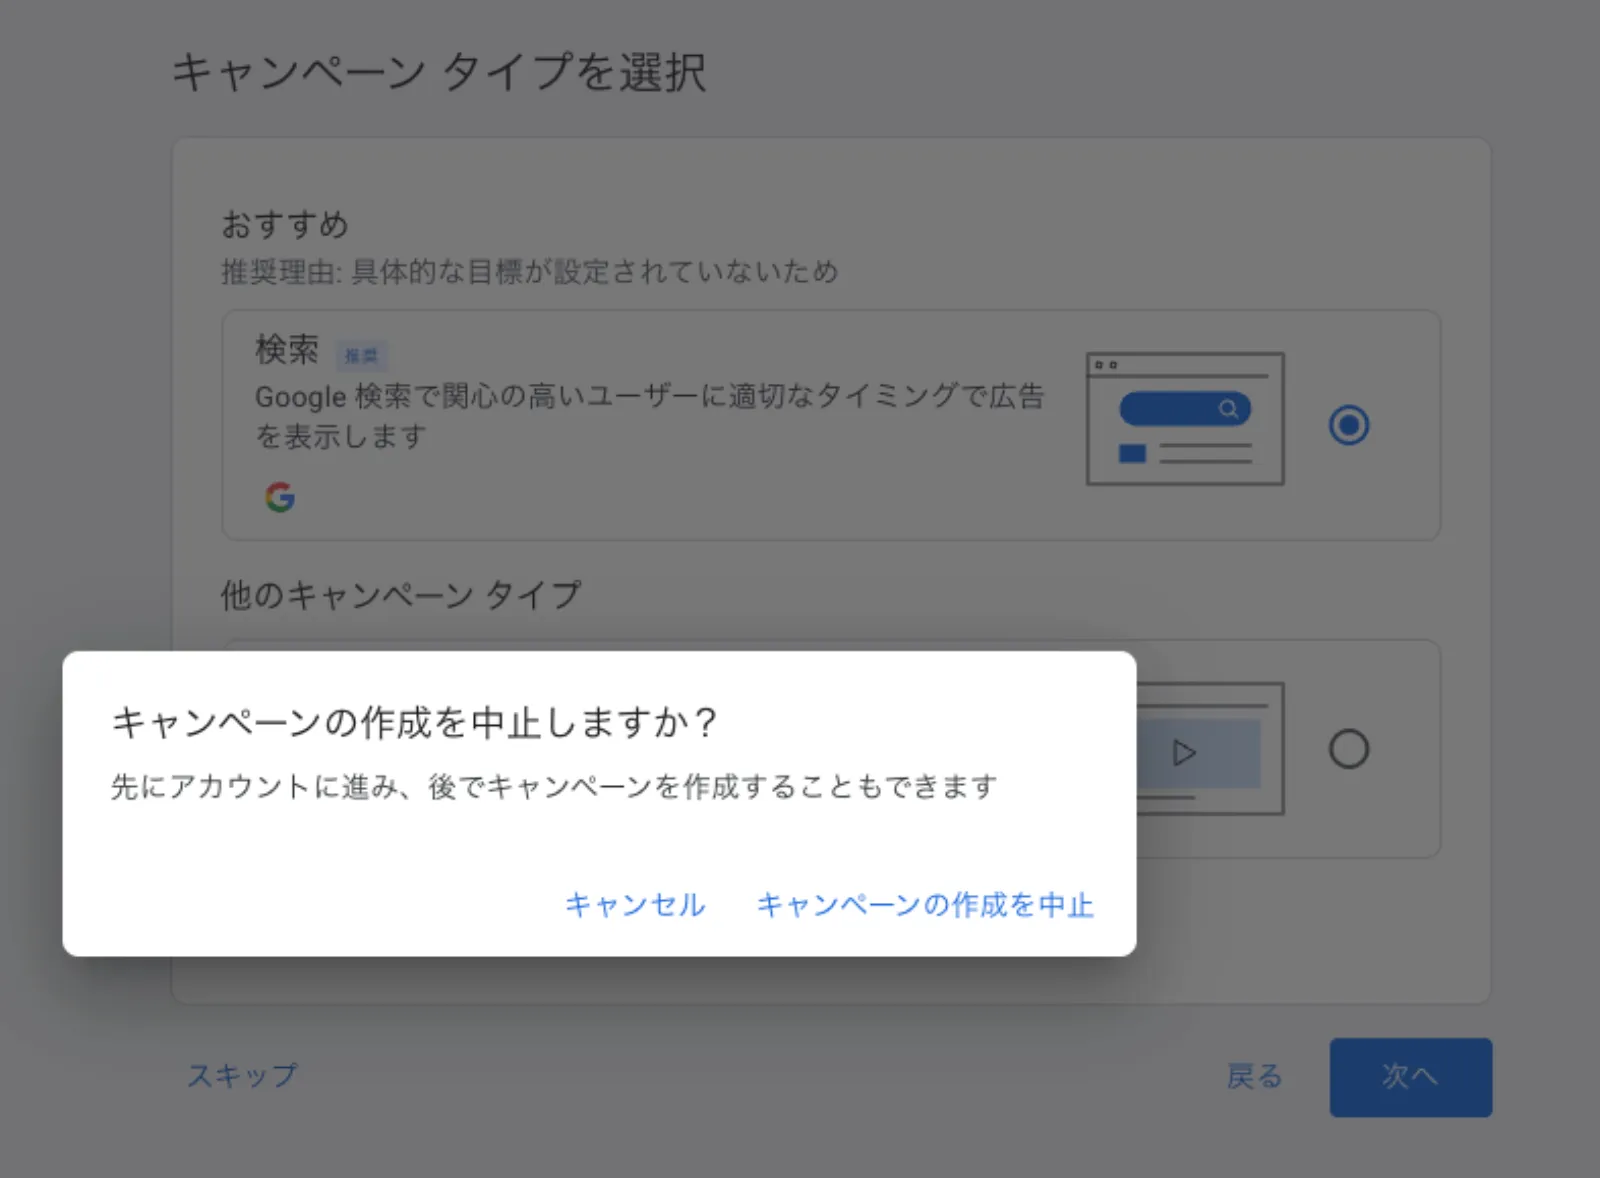Click the search campaign illustration thumbnail

(x=1185, y=419)
